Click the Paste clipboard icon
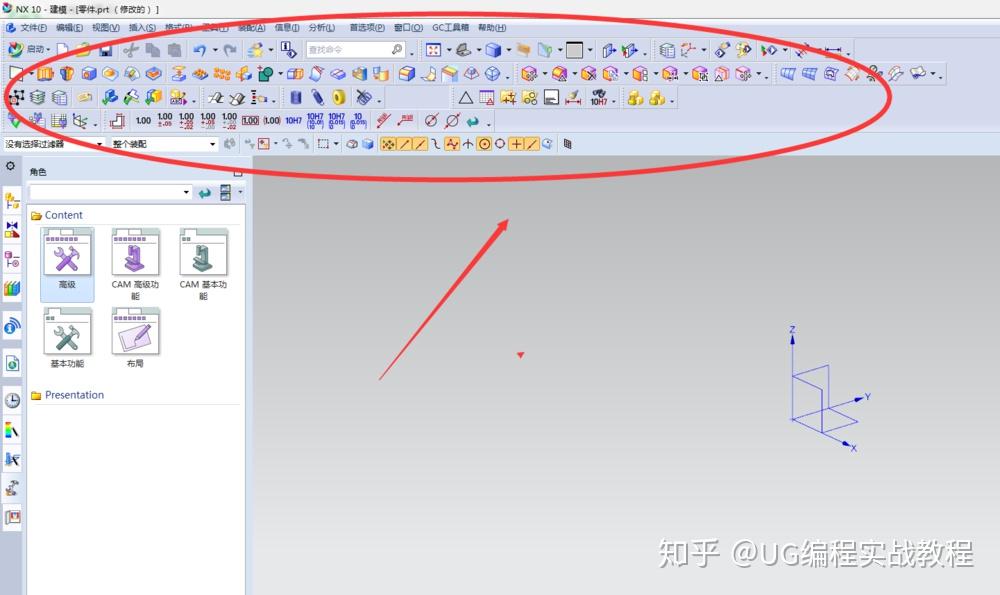Screen dimensions: 1000x595 (x=174, y=50)
